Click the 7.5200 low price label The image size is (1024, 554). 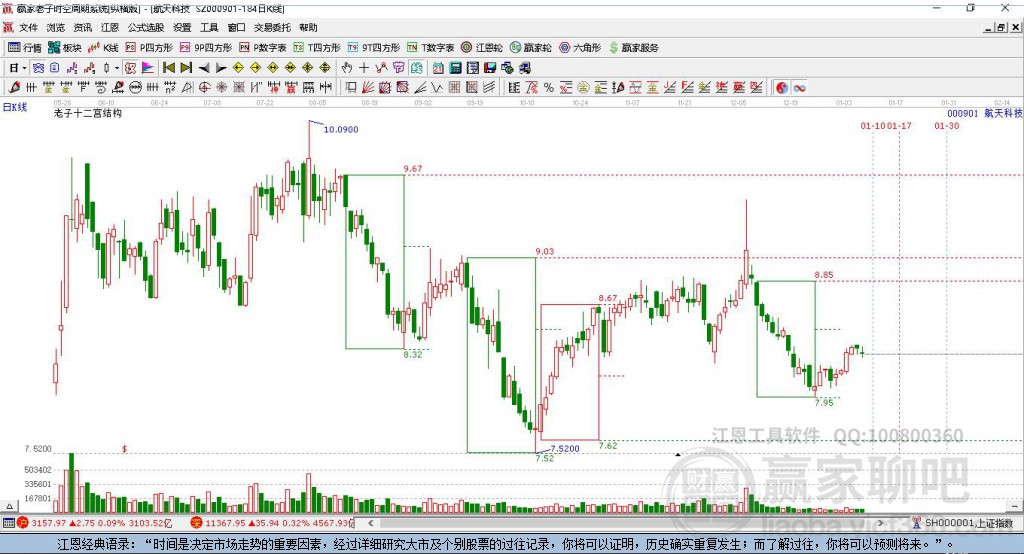[565, 449]
